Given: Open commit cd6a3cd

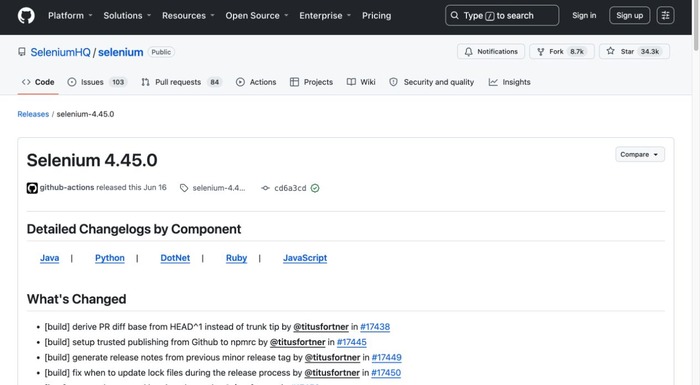Looking at the screenshot, I should tap(290, 188).
